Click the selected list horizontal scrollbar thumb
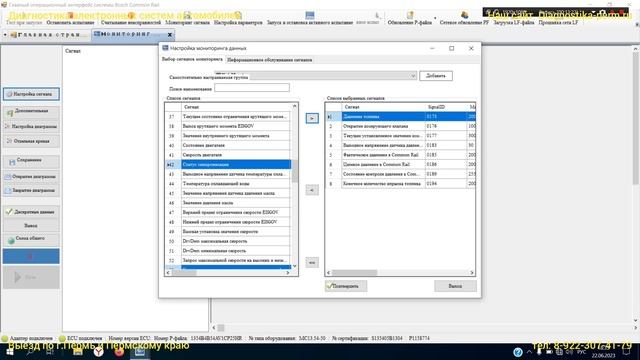 (x=354, y=273)
